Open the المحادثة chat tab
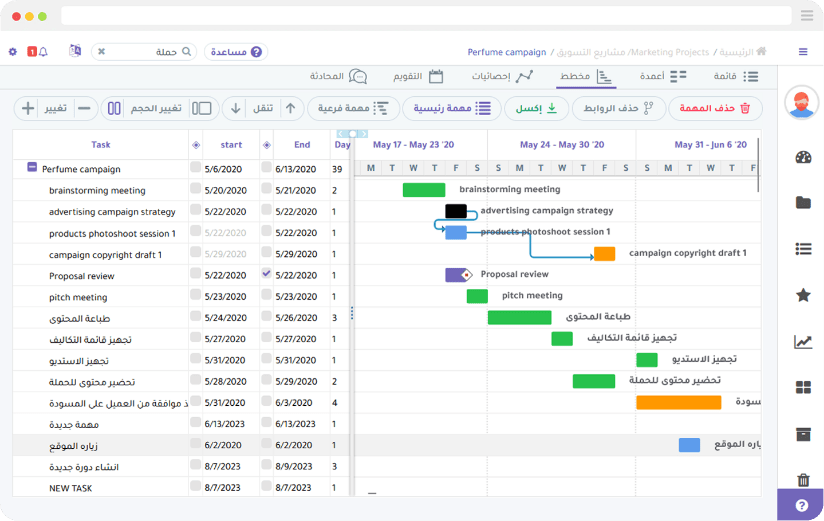Screen dimensions: 824x521 click(338, 76)
